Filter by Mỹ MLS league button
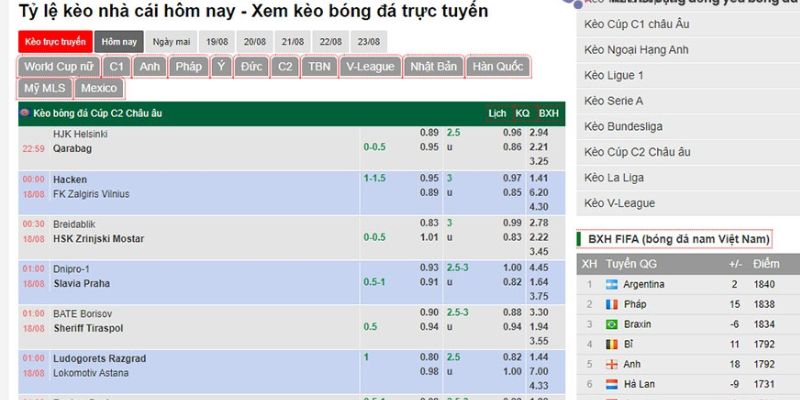 (45, 88)
